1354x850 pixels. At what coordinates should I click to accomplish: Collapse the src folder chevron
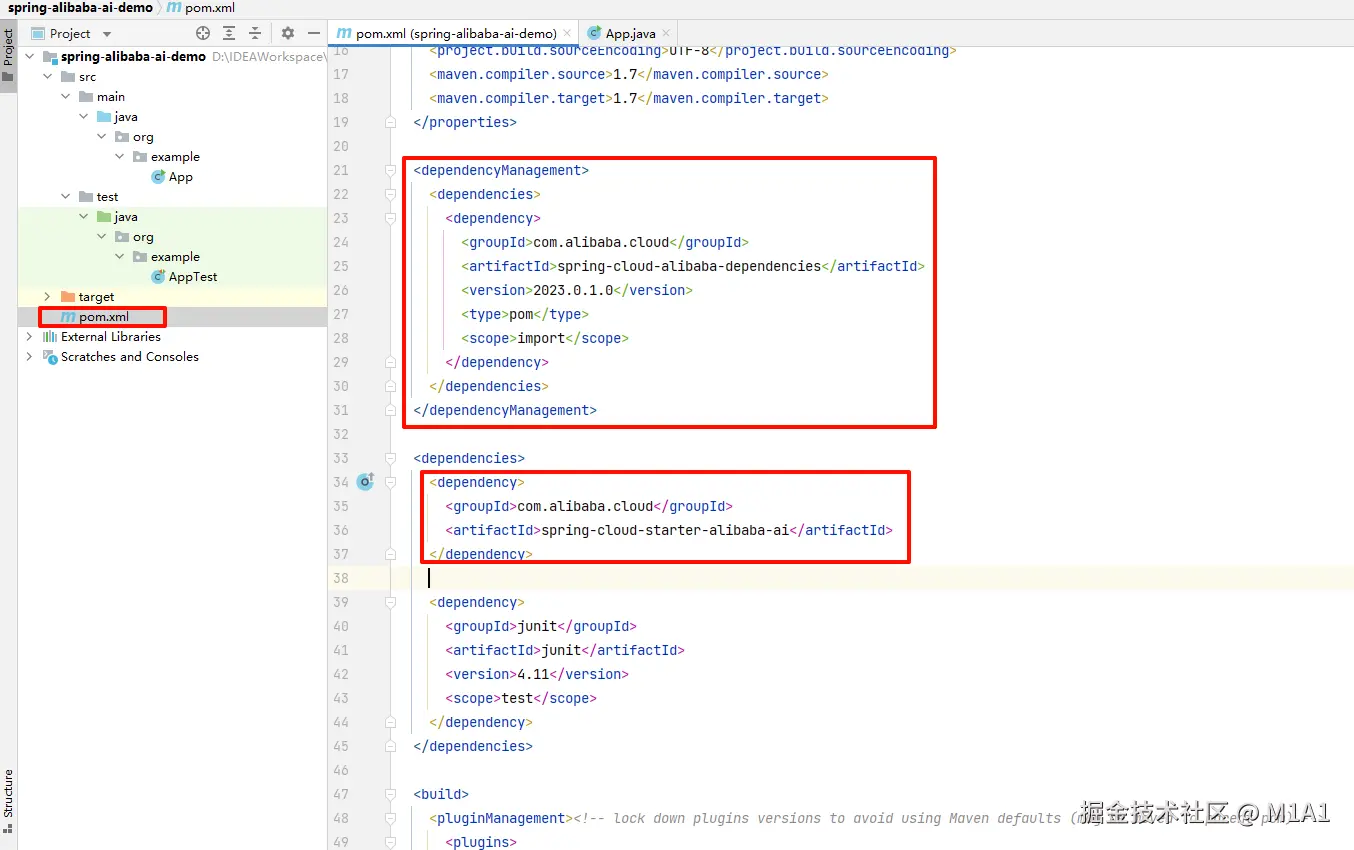[48, 77]
